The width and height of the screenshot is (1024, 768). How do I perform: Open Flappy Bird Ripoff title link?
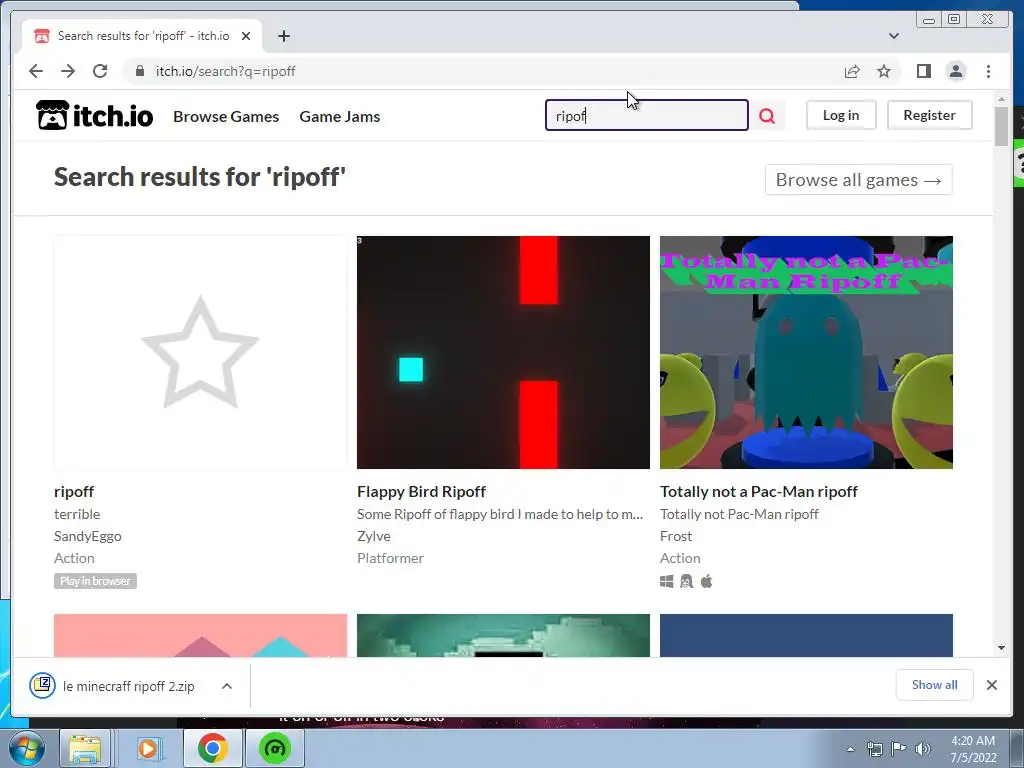click(421, 491)
